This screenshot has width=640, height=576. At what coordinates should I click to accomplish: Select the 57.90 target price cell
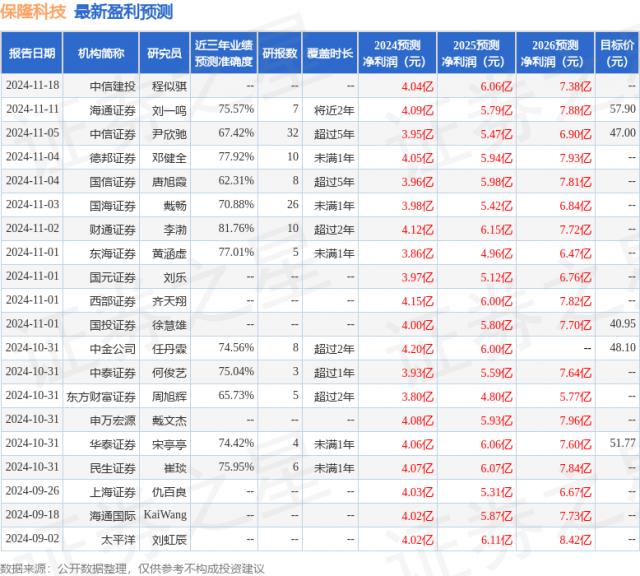(x=620, y=108)
